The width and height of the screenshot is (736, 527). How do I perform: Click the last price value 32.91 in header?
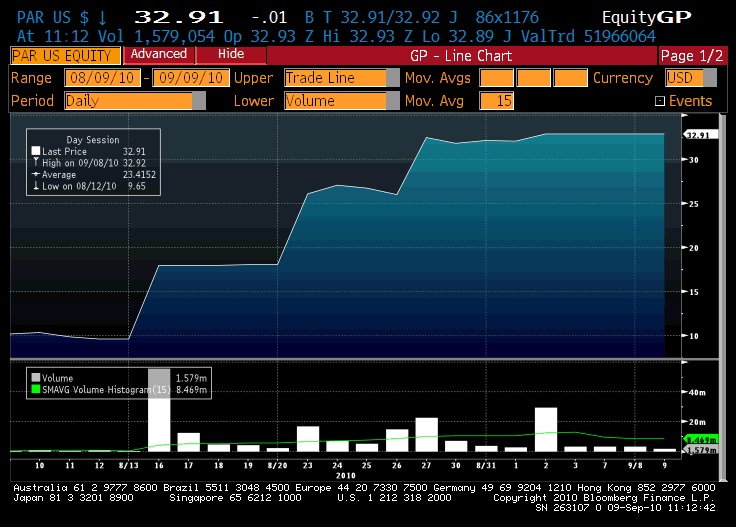178,17
